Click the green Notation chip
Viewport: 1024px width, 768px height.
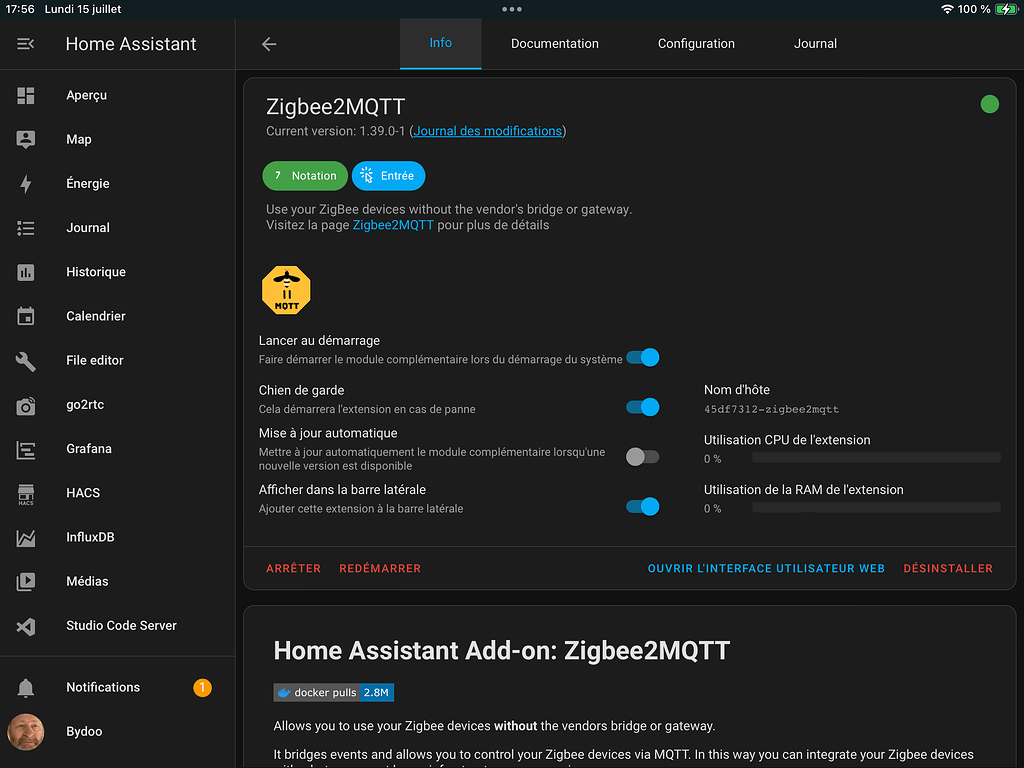click(x=305, y=176)
